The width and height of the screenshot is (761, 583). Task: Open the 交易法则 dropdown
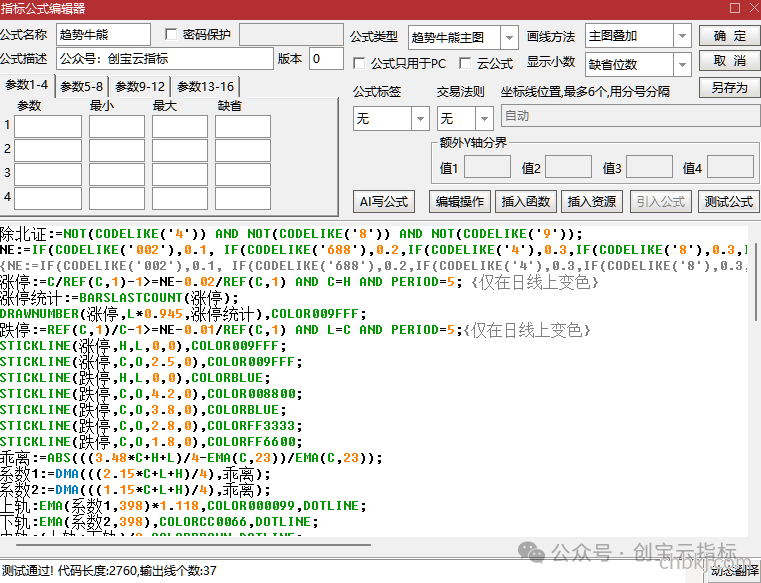click(484, 118)
